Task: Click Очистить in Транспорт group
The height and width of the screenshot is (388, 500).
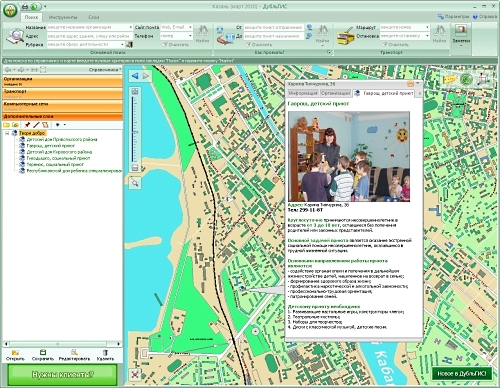Action: [x=395, y=45]
